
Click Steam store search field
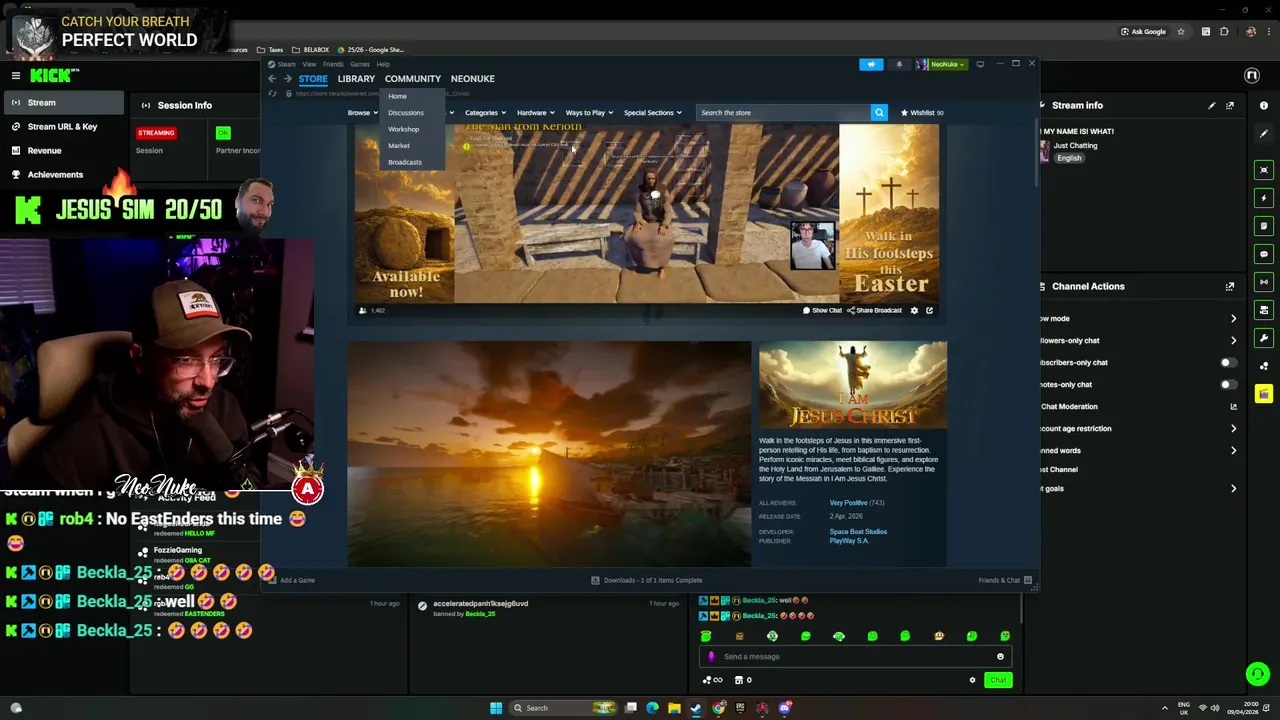tap(783, 113)
